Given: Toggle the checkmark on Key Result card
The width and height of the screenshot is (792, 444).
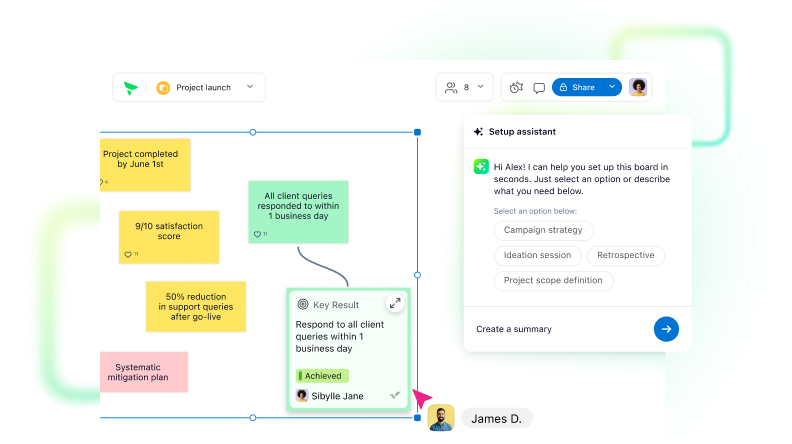Looking at the screenshot, I should coord(395,395).
